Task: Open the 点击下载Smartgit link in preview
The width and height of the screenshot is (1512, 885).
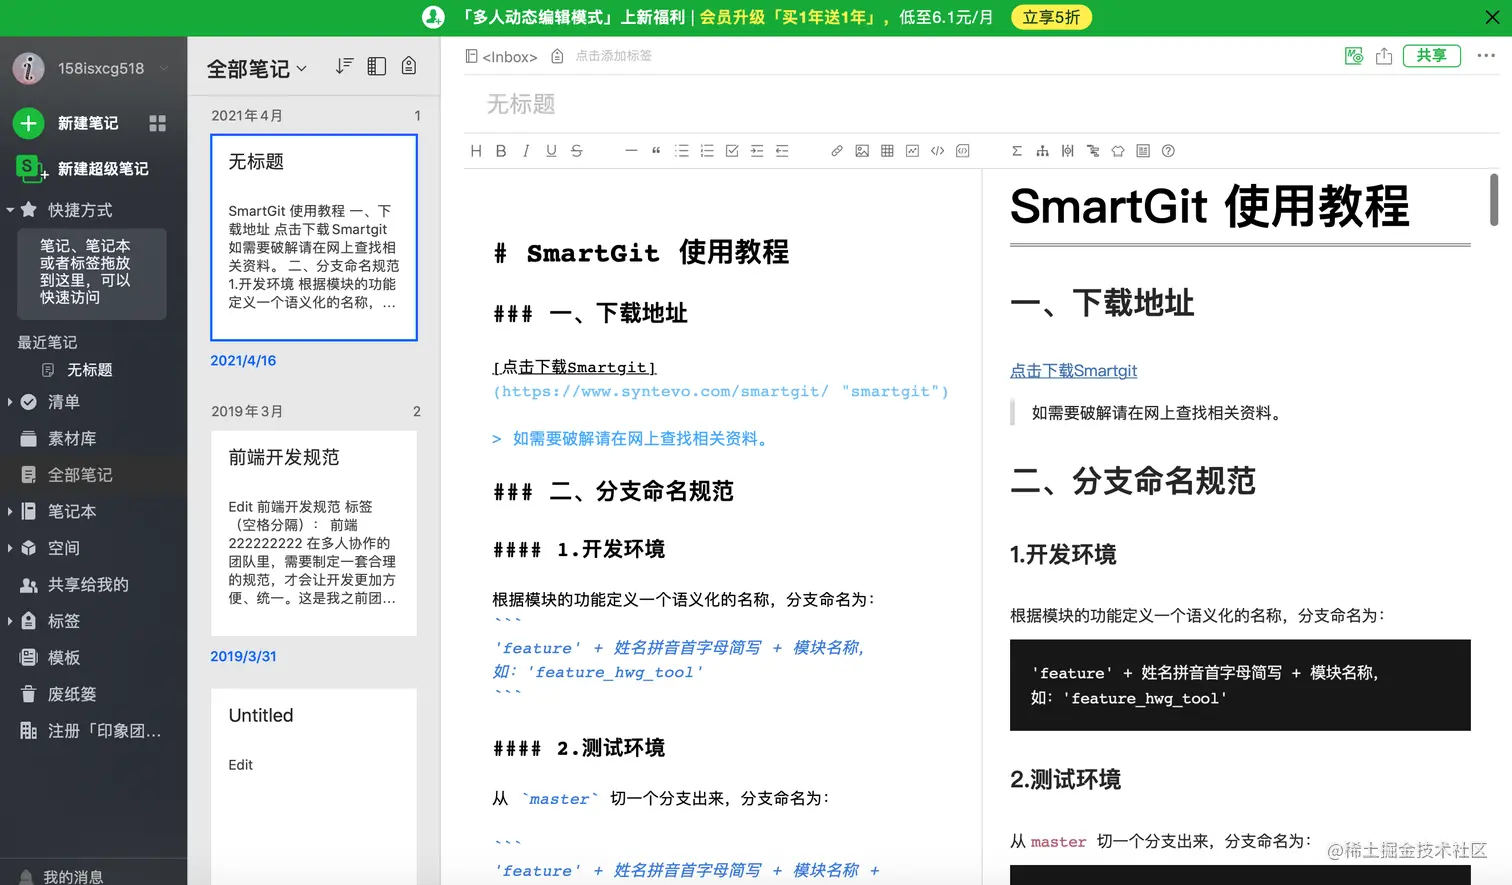Action: [1073, 371]
